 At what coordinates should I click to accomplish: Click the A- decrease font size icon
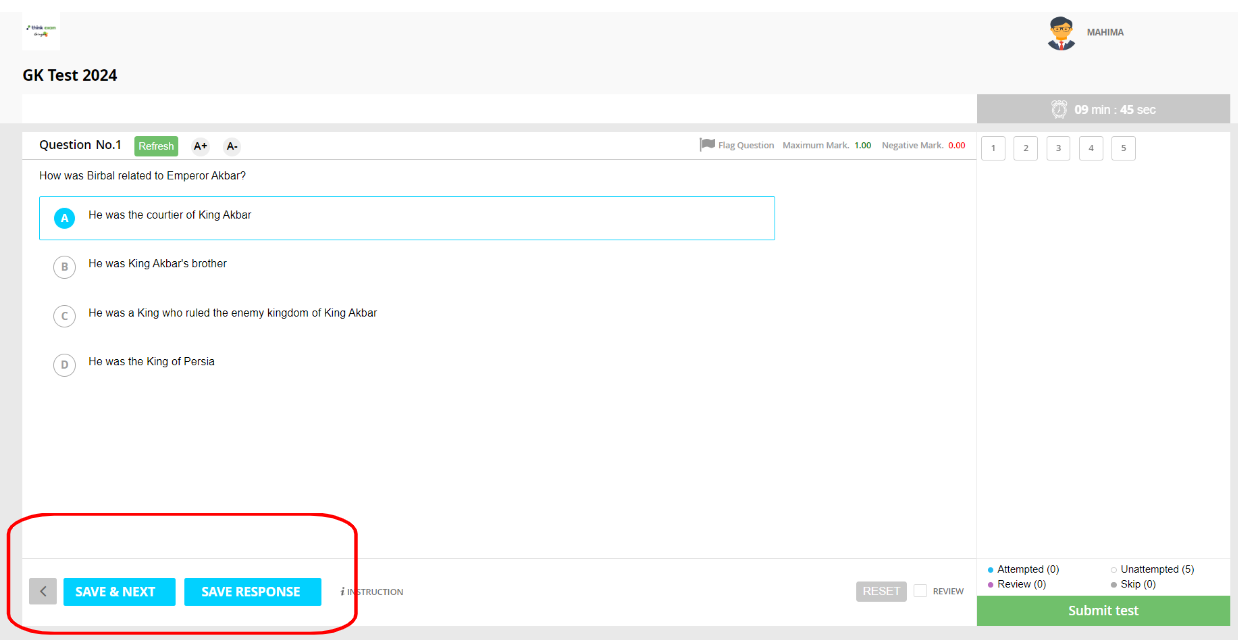tap(232, 146)
